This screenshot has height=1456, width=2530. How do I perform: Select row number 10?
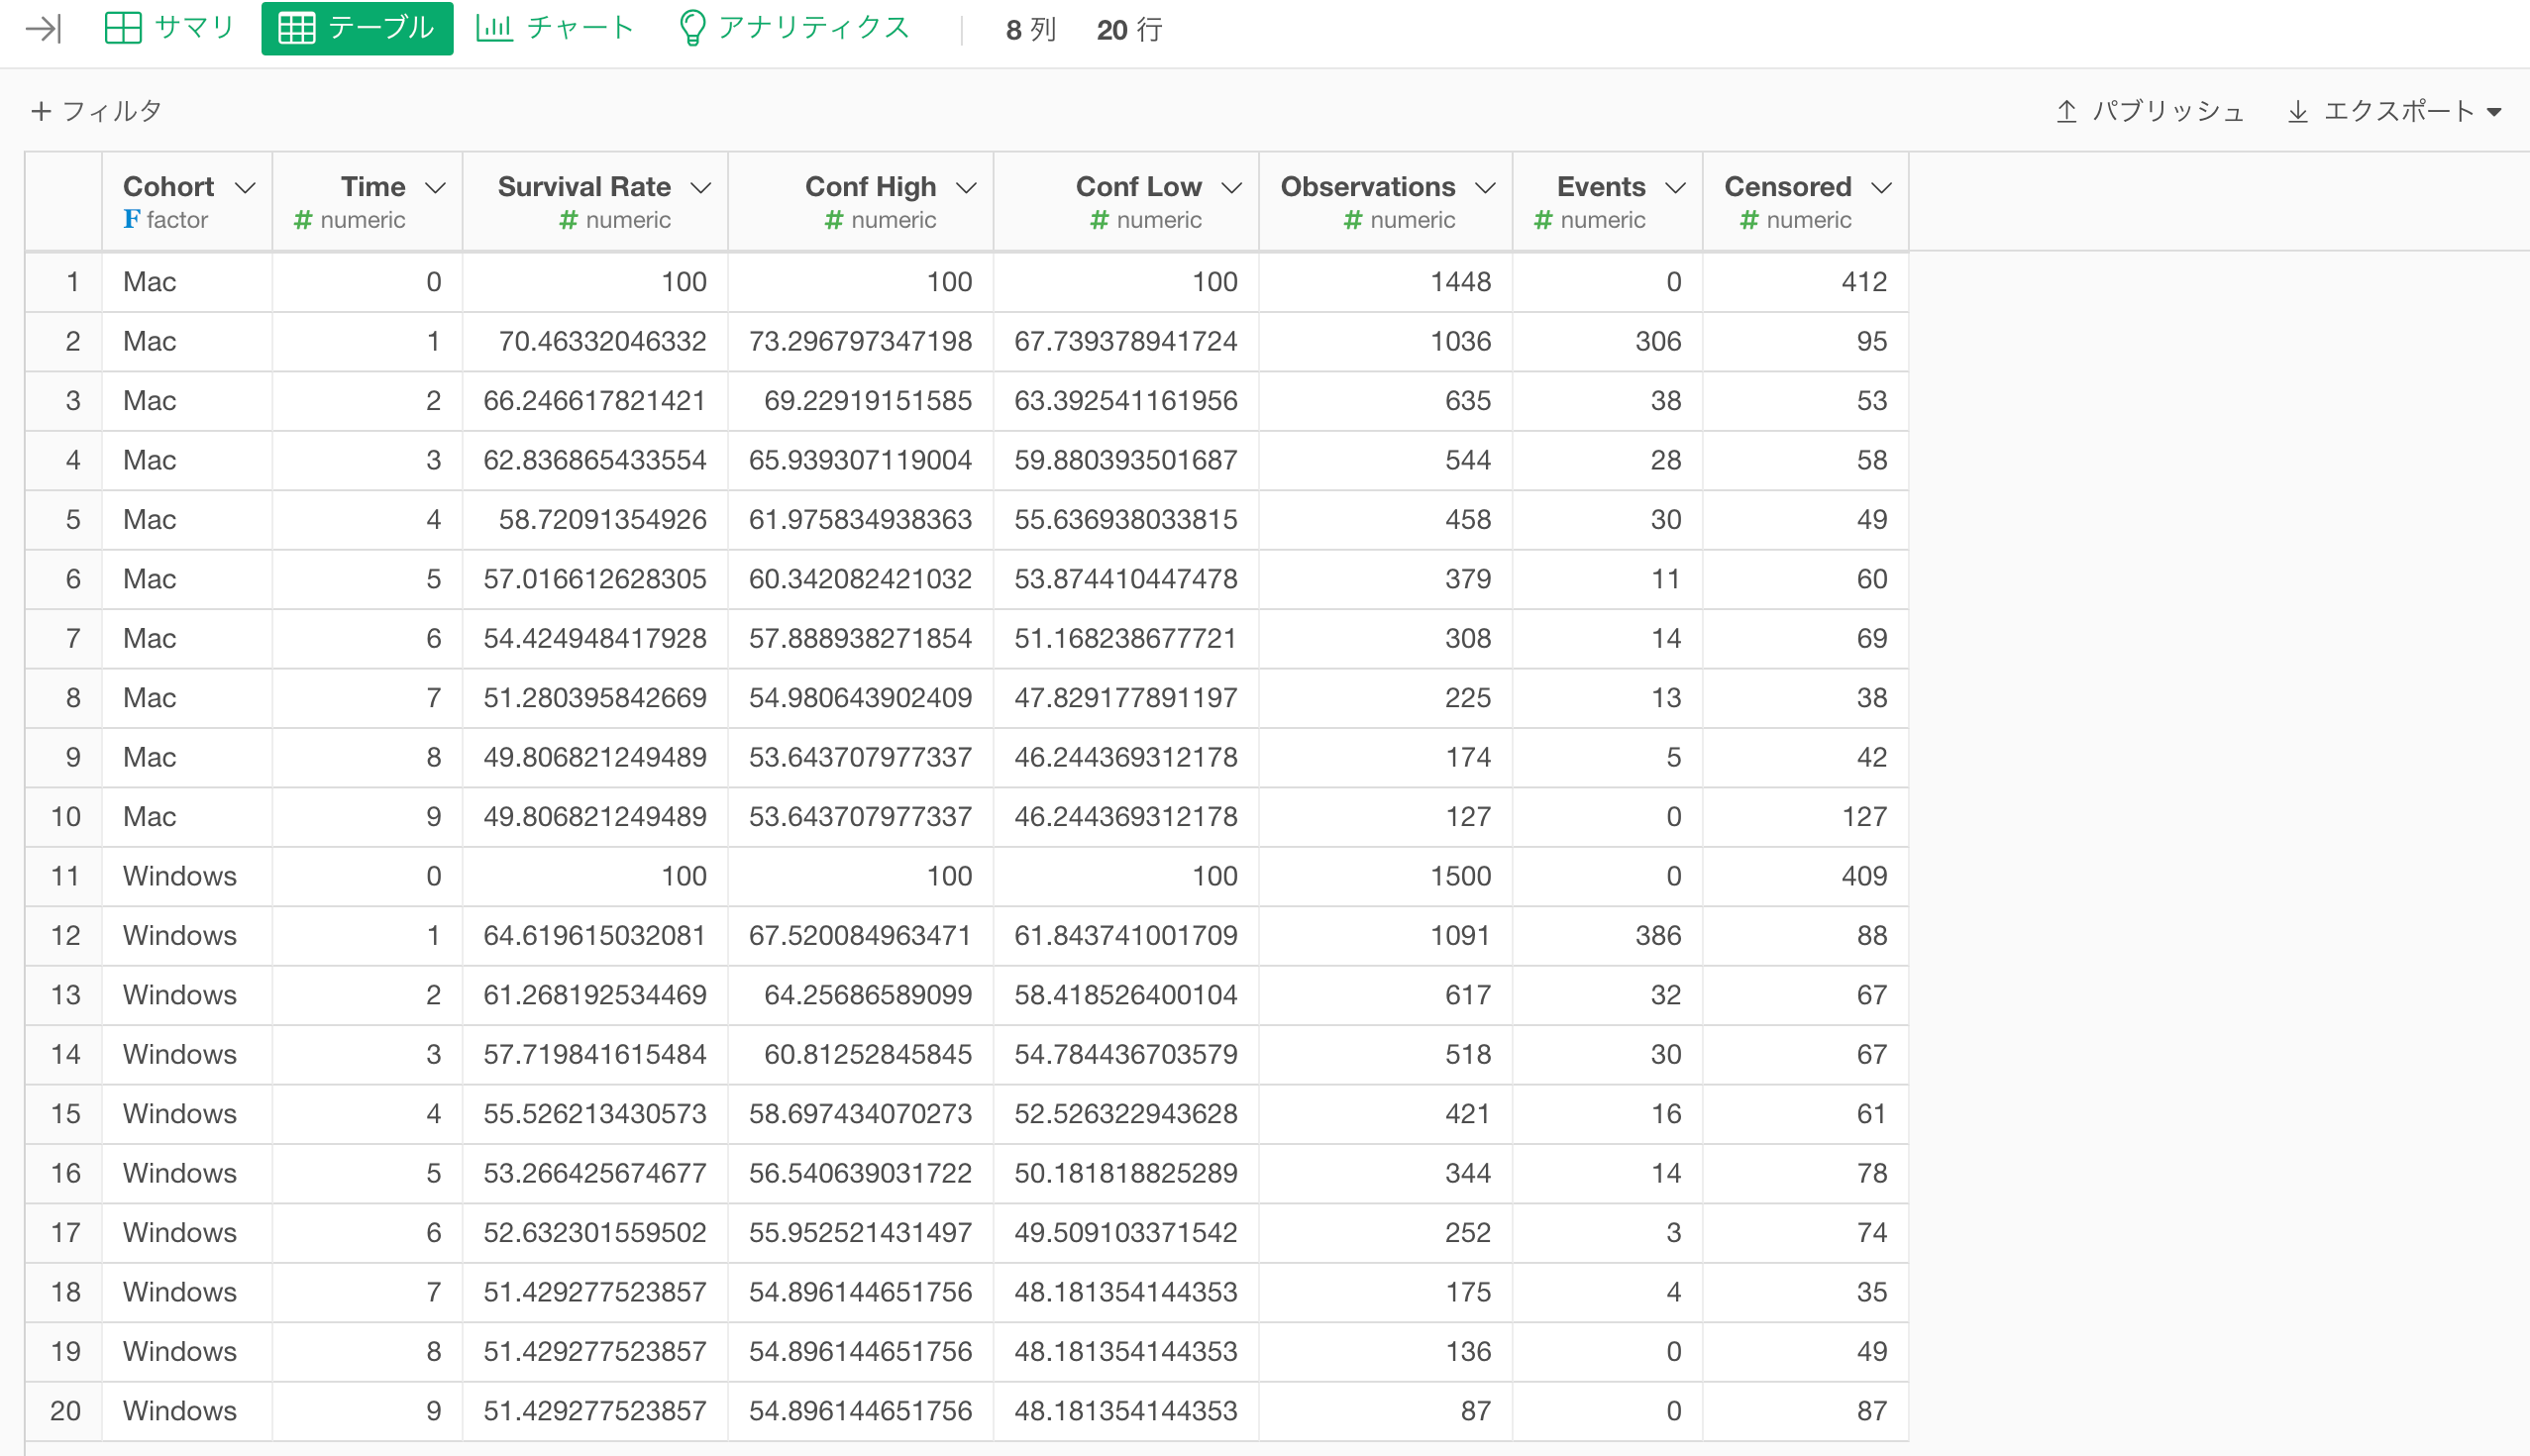pos(65,817)
